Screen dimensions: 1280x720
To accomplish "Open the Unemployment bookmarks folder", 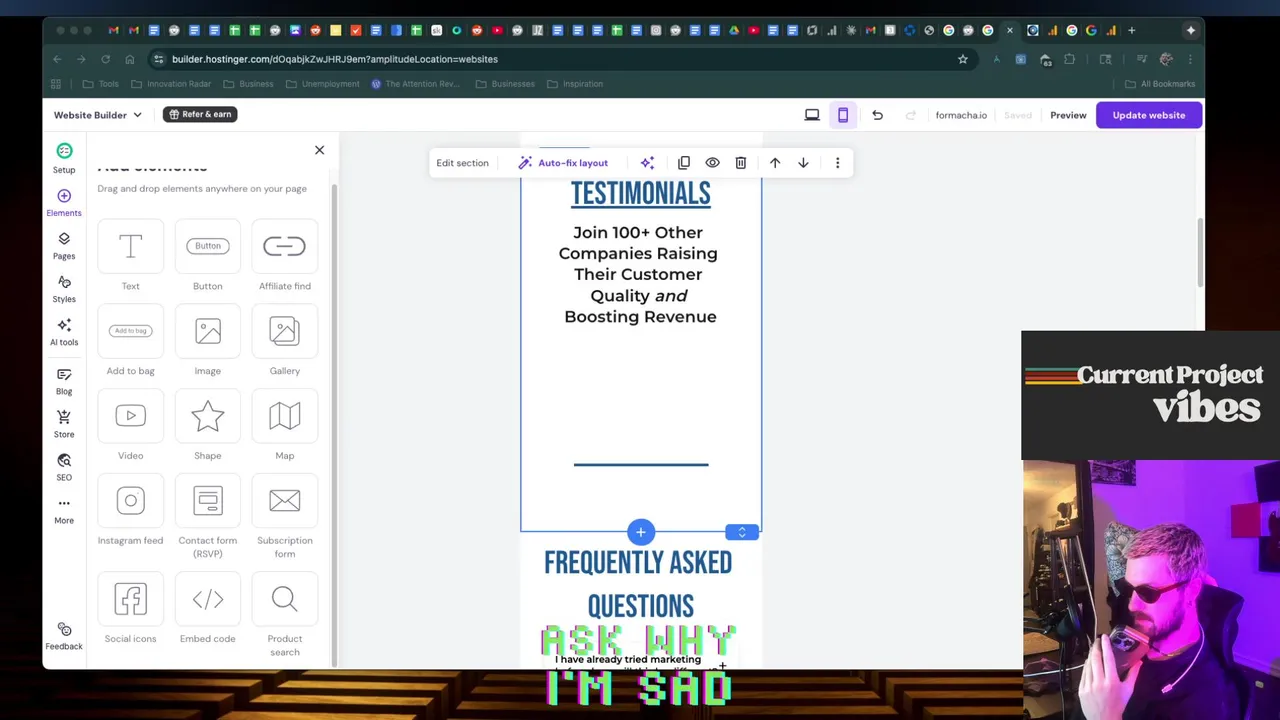I will (322, 84).
